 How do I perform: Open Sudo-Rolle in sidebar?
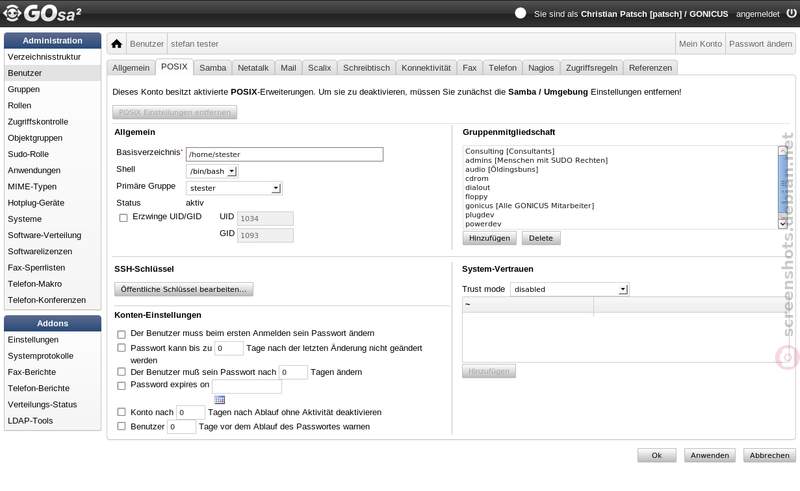(53, 154)
